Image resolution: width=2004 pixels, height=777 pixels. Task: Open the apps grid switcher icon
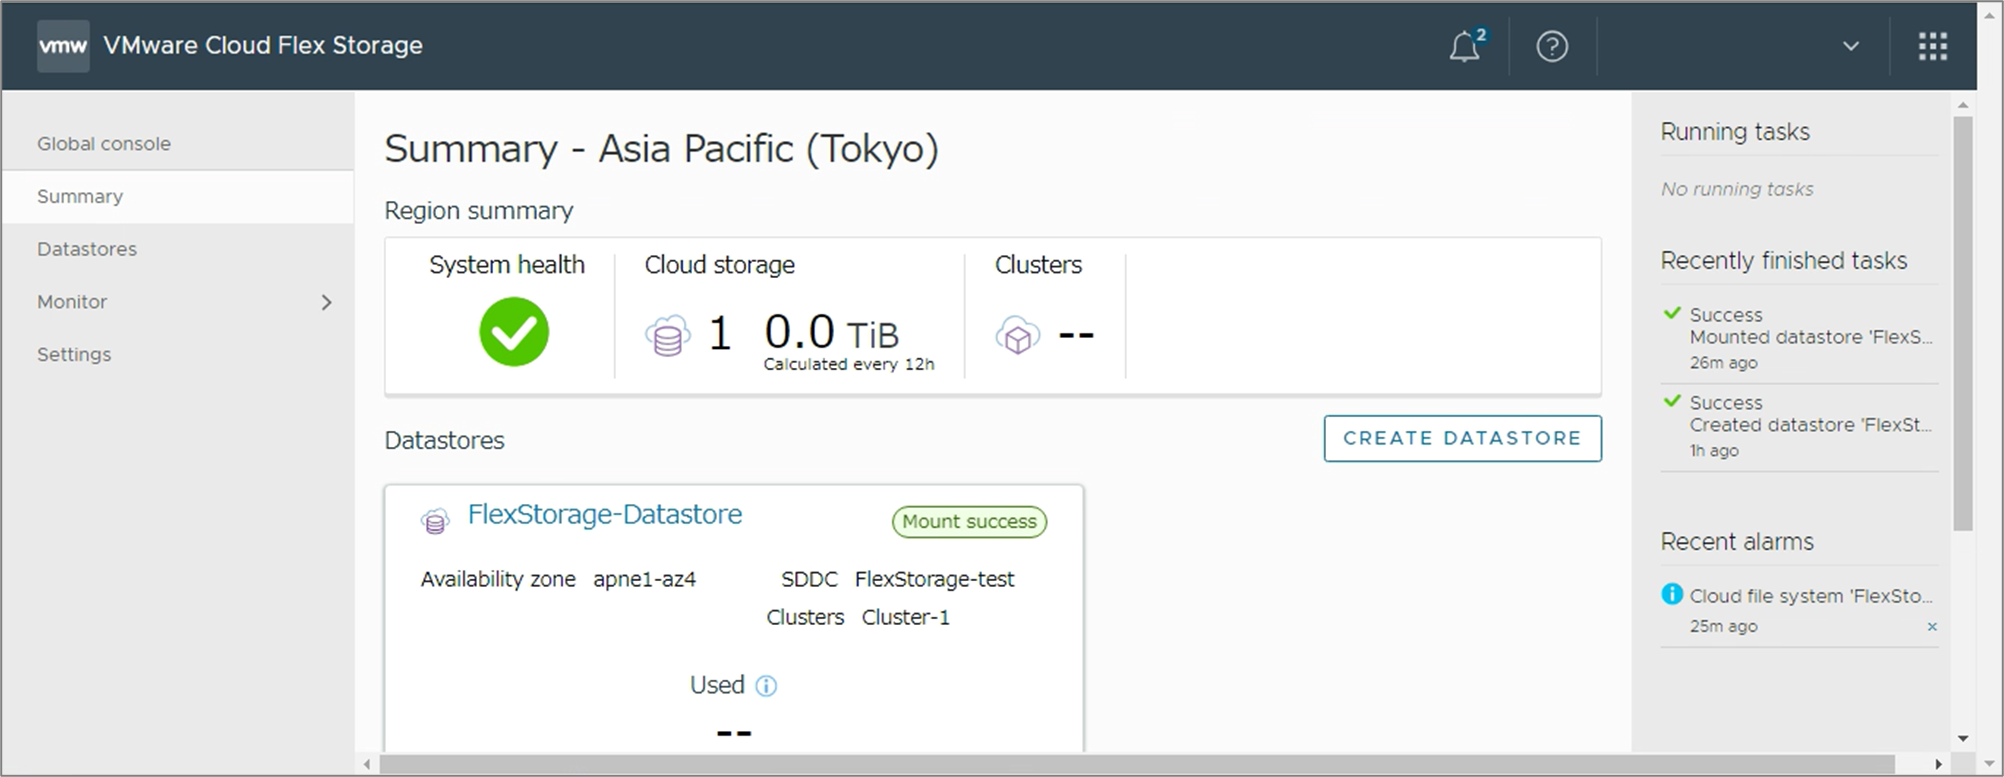tap(1932, 47)
